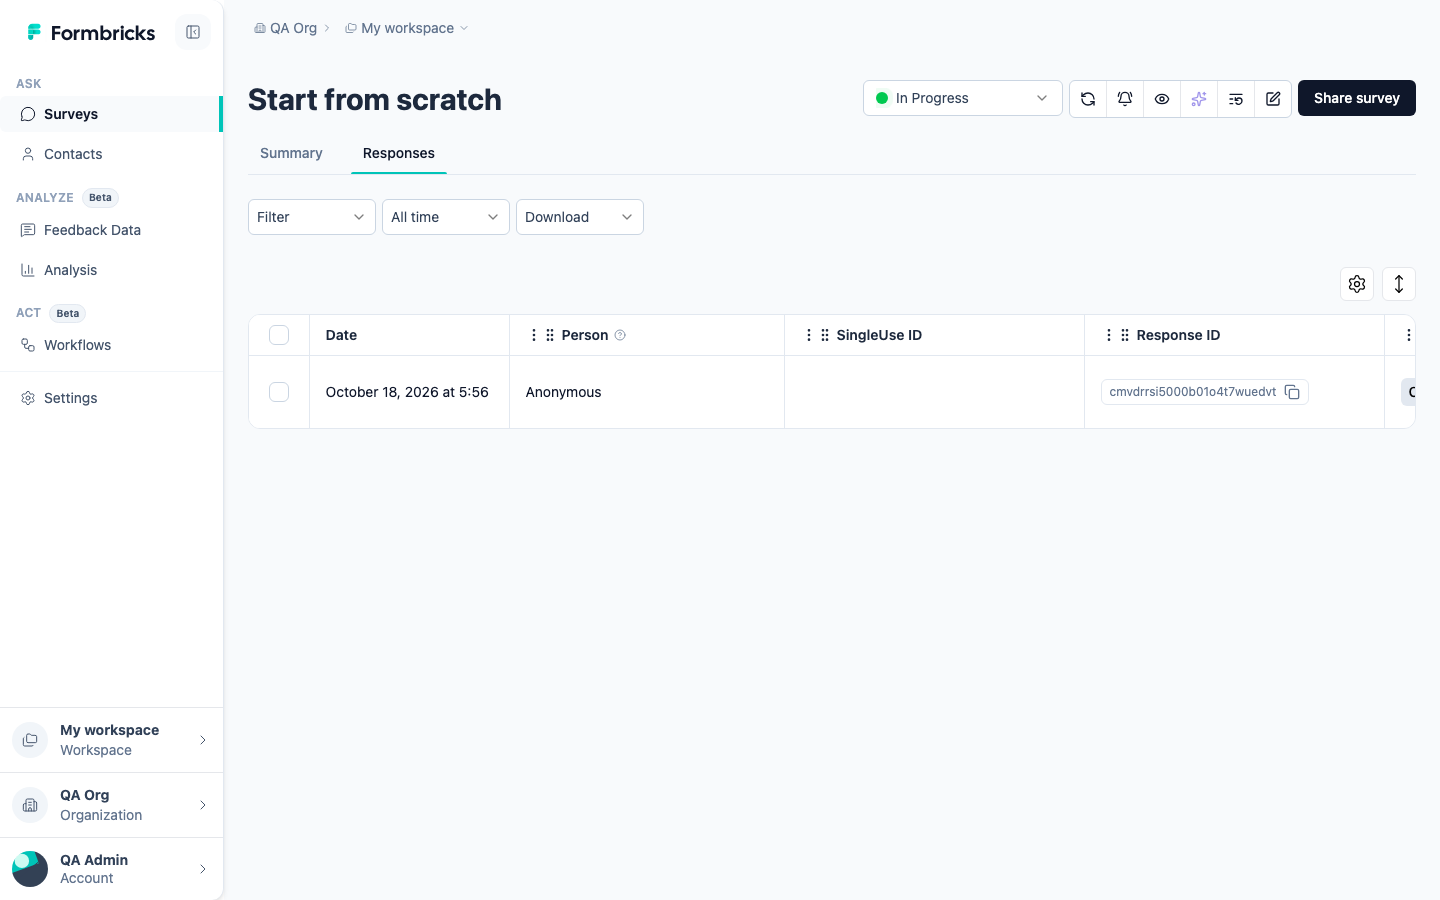Open Settings in the sidebar
This screenshot has width=1440, height=900.
(110, 398)
